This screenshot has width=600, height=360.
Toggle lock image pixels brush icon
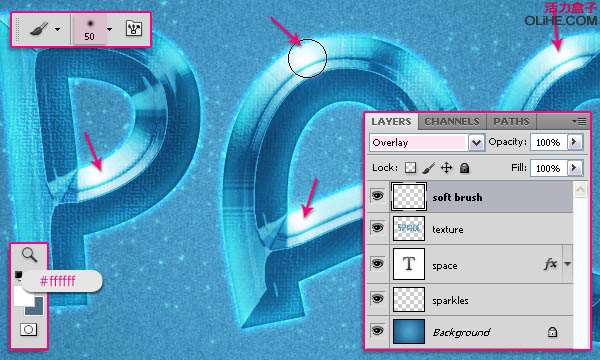pos(429,168)
